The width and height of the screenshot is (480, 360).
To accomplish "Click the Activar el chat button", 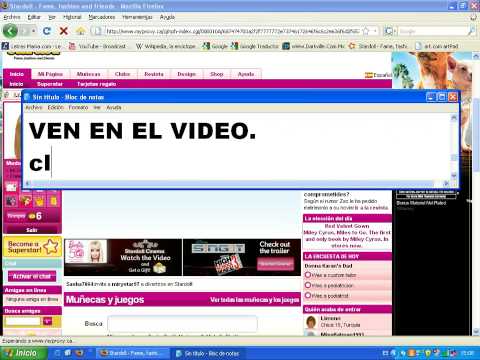I will click(32, 276).
